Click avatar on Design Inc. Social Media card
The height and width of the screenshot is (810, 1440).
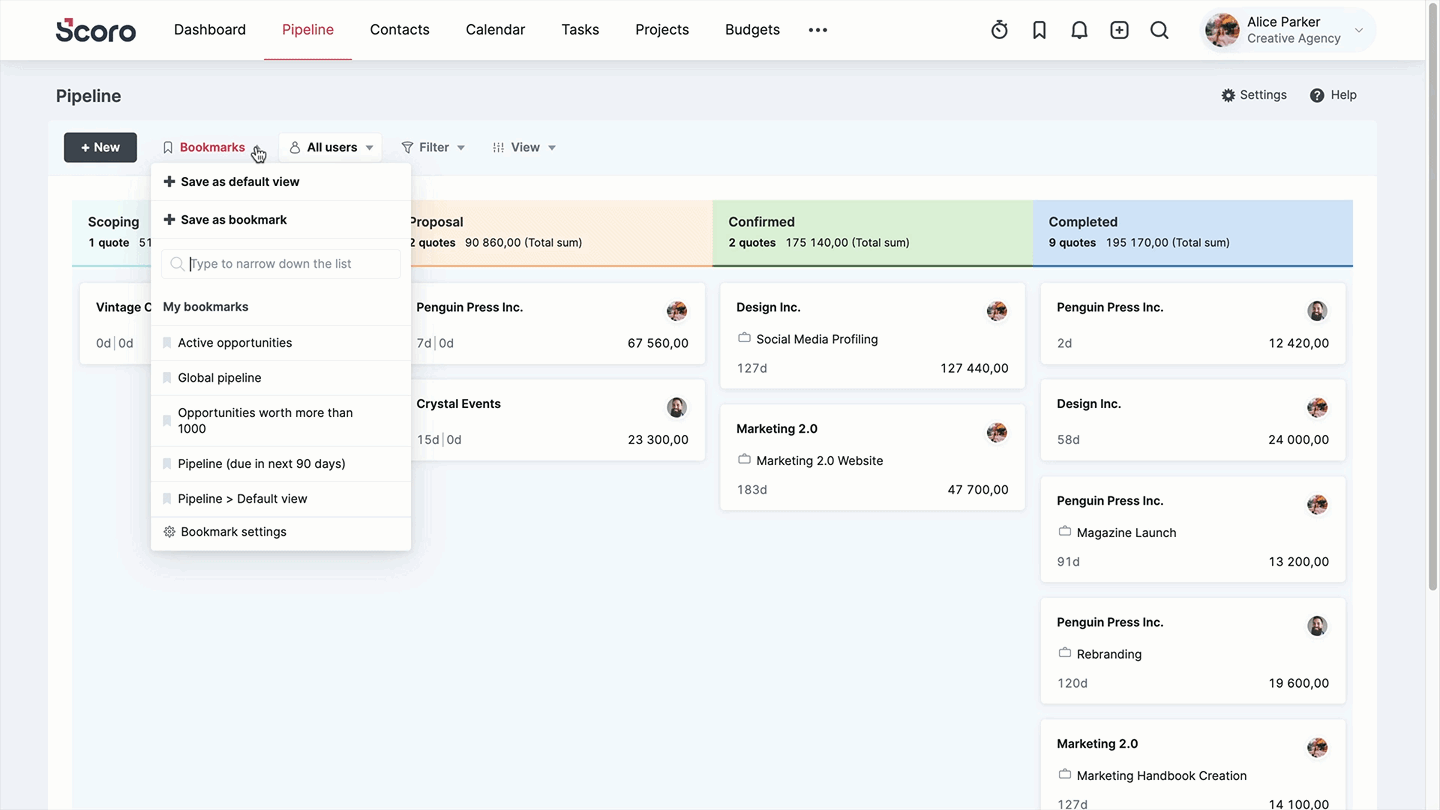[997, 311]
